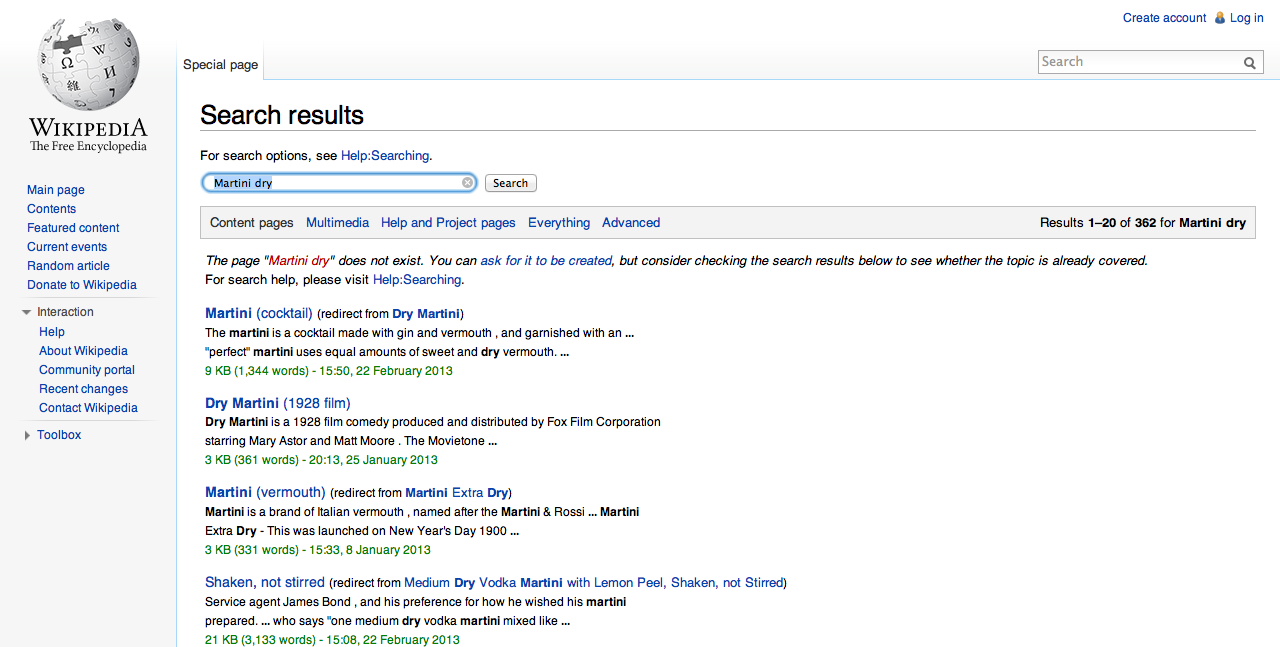Open Help:Searching link under the heading
This screenshot has height=647, width=1280.
point(385,156)
